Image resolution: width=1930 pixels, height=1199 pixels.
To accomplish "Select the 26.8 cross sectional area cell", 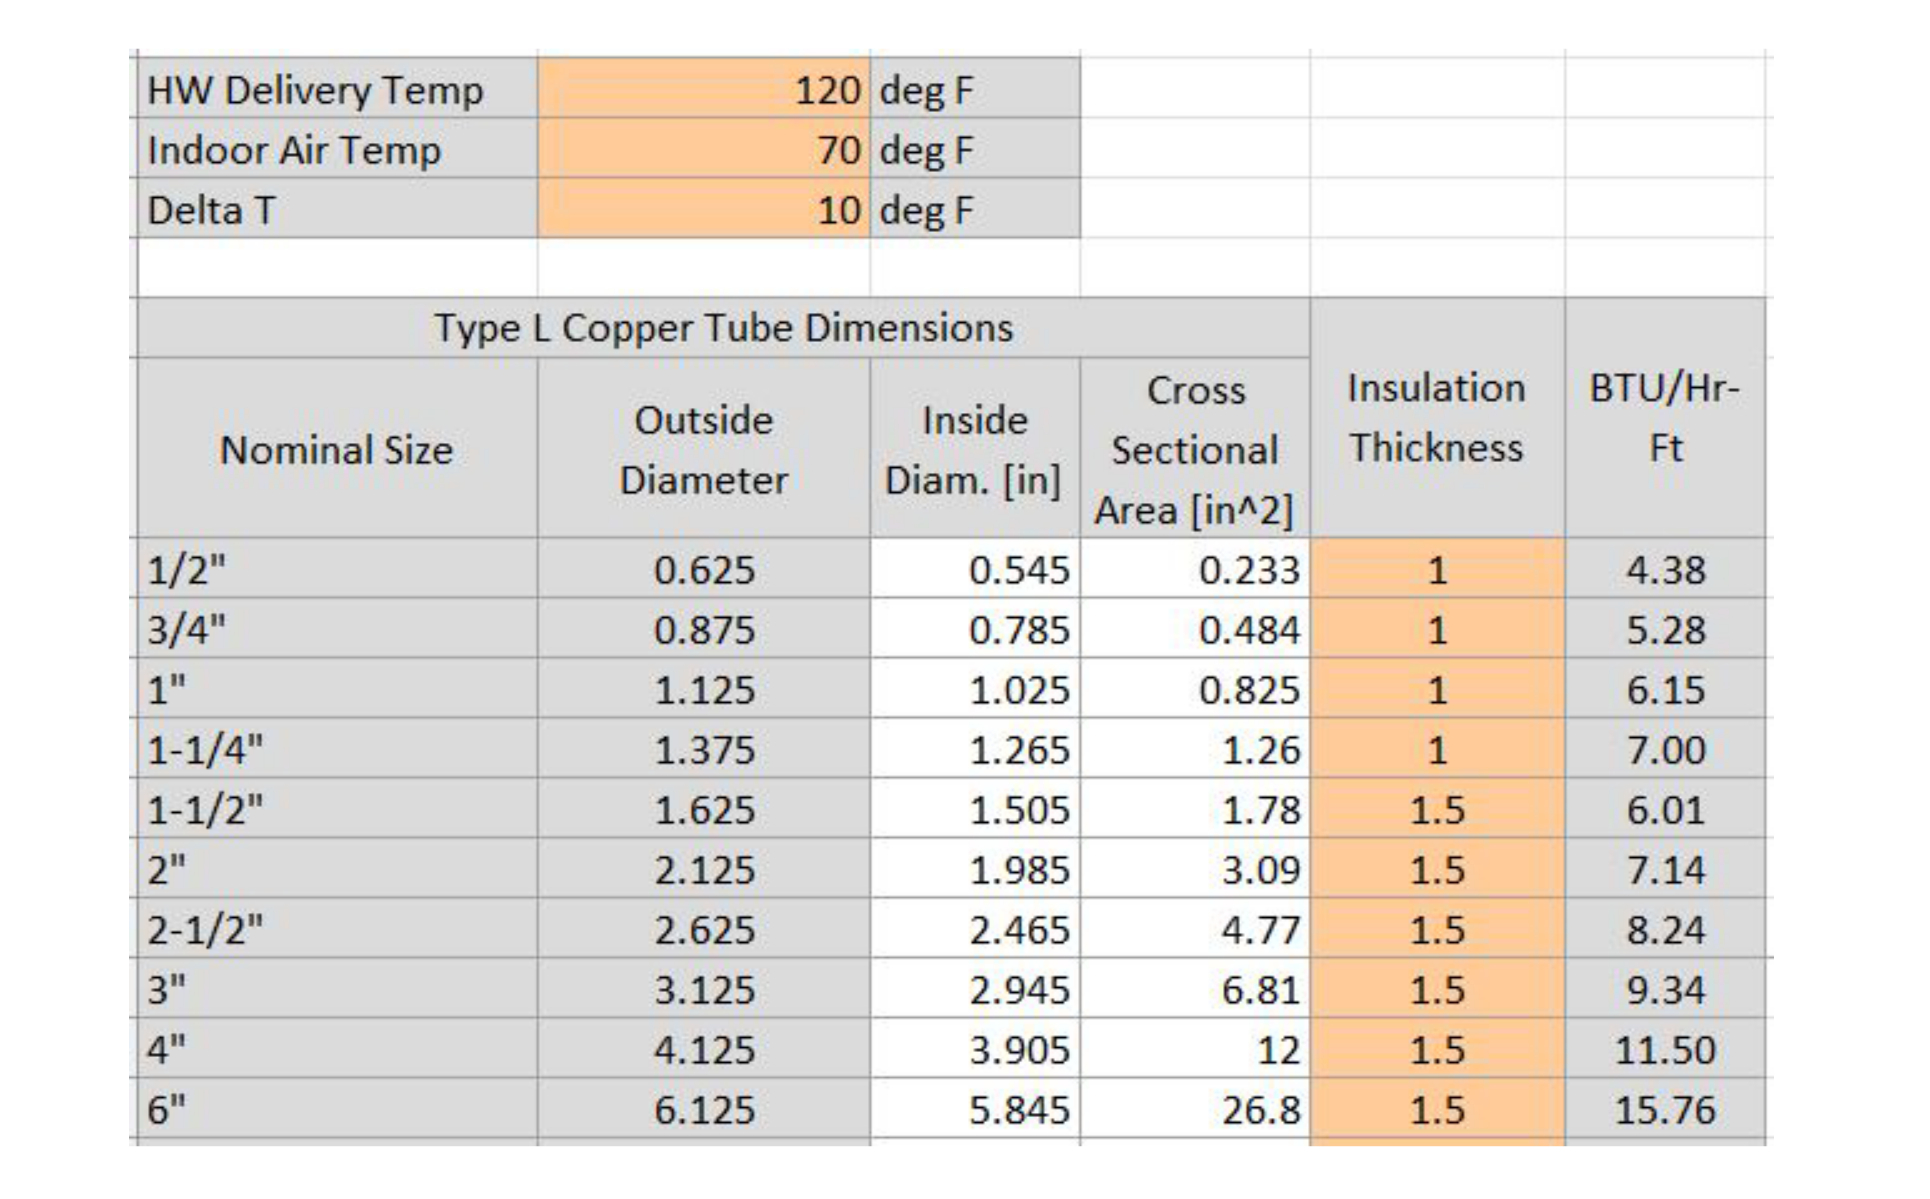I will (1194, 1110).
